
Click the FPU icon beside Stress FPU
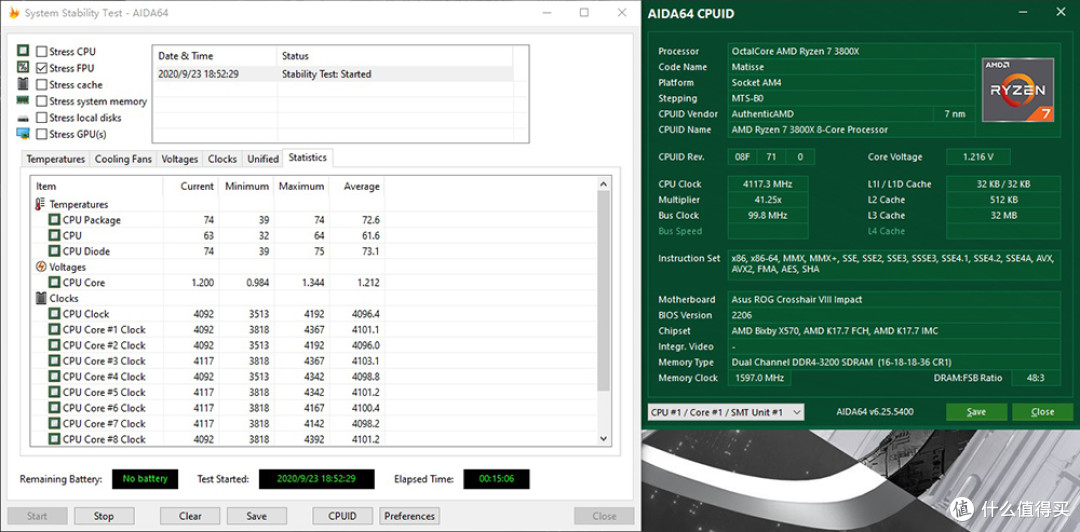23,68
